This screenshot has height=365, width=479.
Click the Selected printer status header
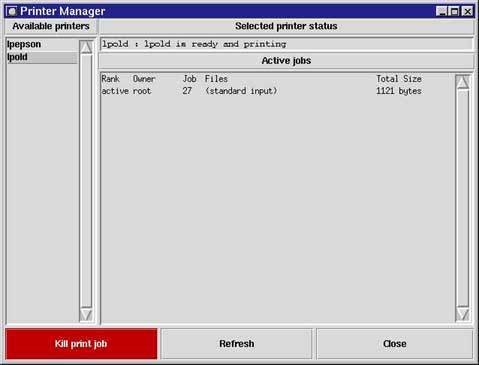(286, 26)
